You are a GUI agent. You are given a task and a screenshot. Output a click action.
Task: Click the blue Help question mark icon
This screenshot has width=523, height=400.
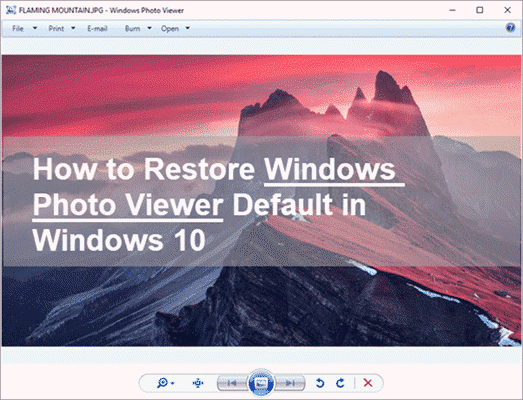[x=510, y=28]
